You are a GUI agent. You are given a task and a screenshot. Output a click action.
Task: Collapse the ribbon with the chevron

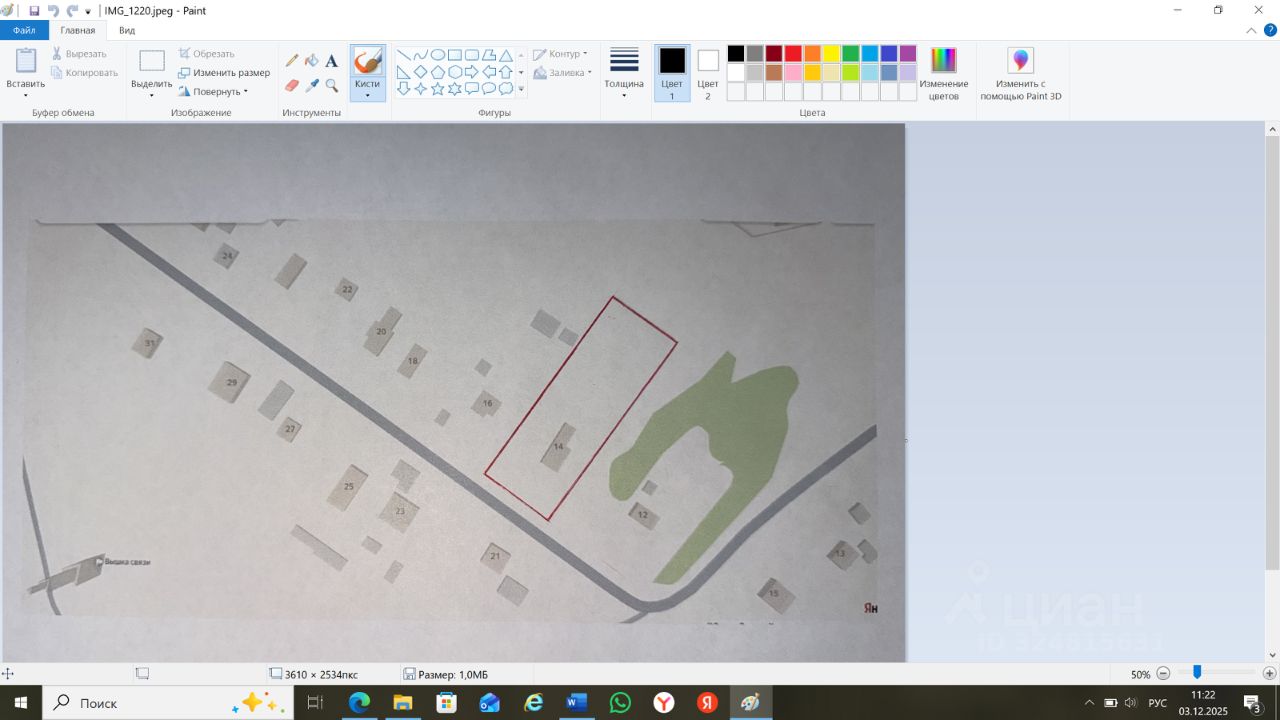1251,30
